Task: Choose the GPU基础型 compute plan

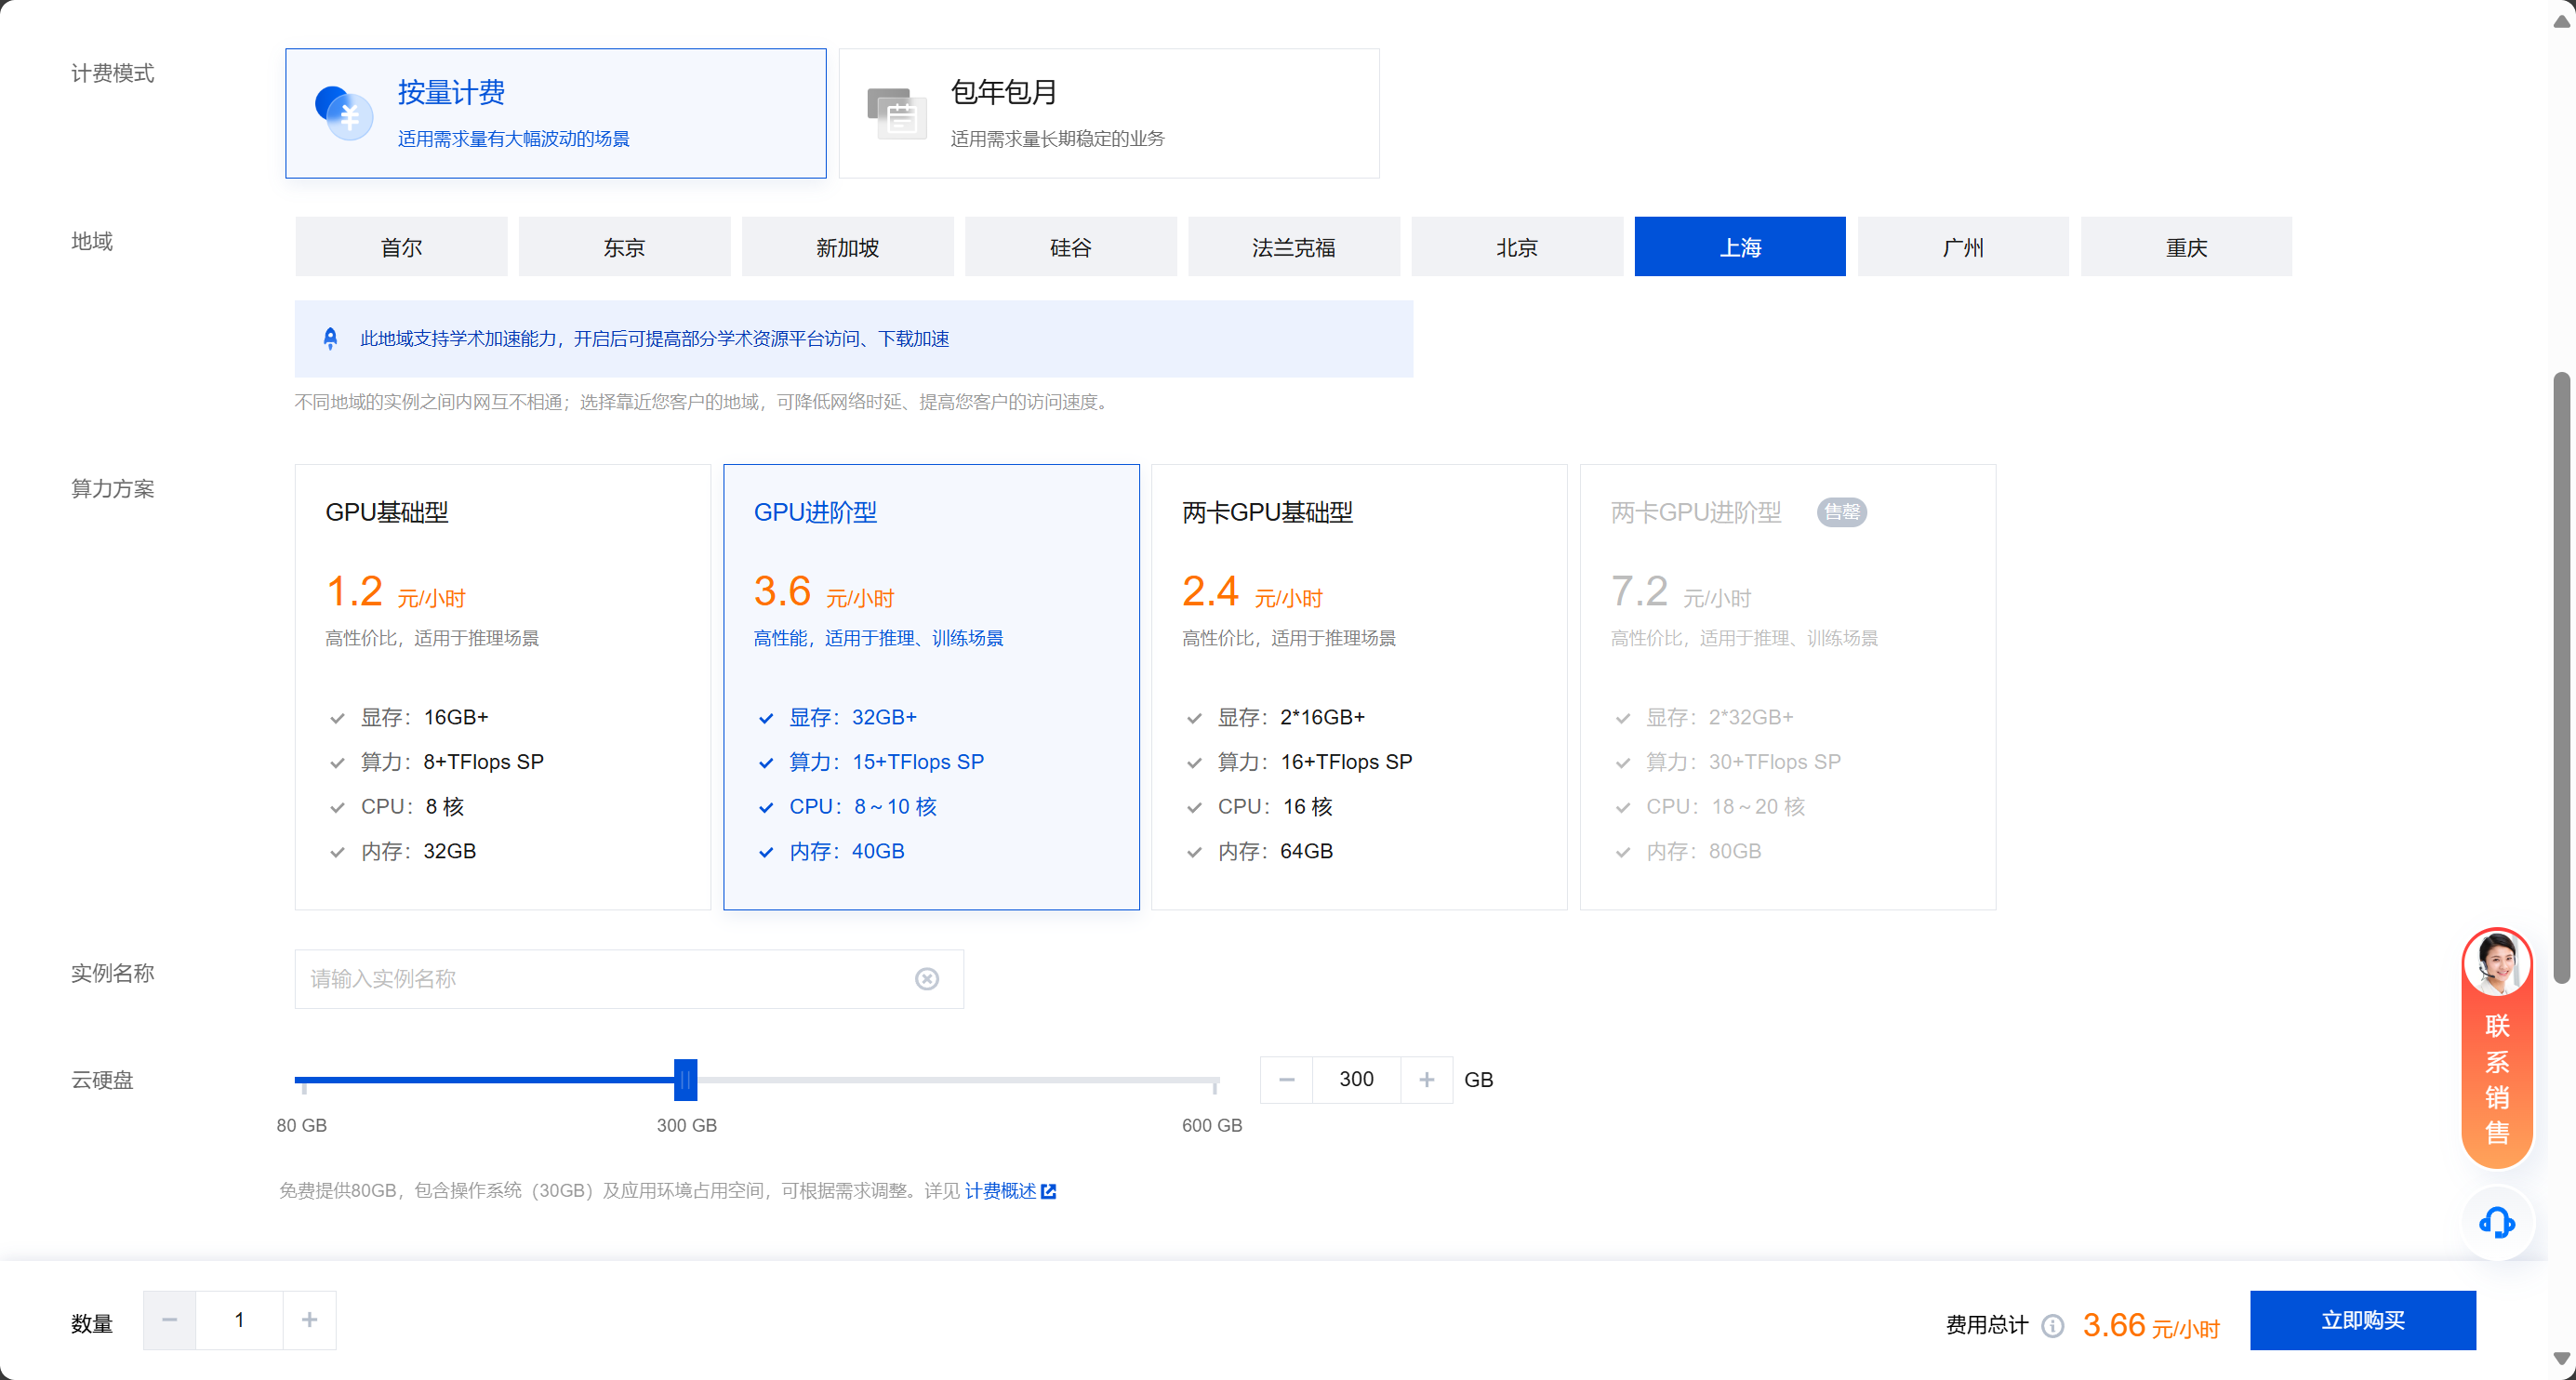Action: point(502,686)
